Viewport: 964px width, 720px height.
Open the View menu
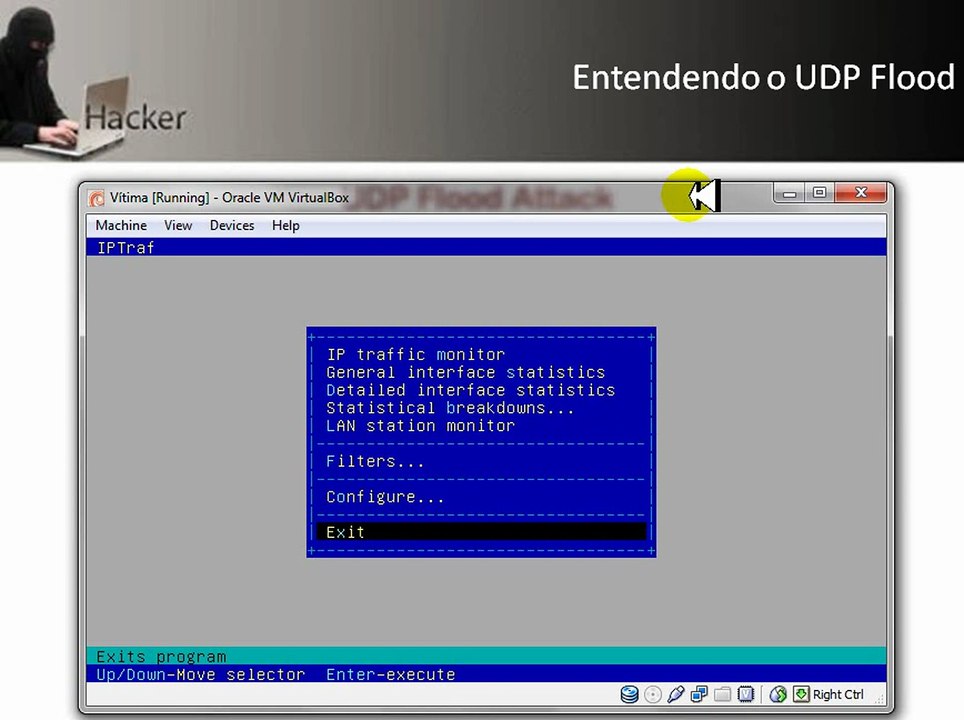point(178,226)
